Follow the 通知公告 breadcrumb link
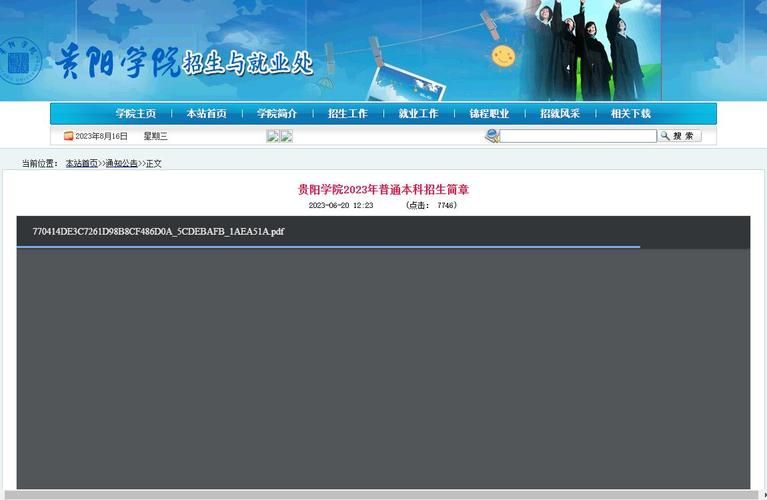The image size is (767, 500). point(122,163)
